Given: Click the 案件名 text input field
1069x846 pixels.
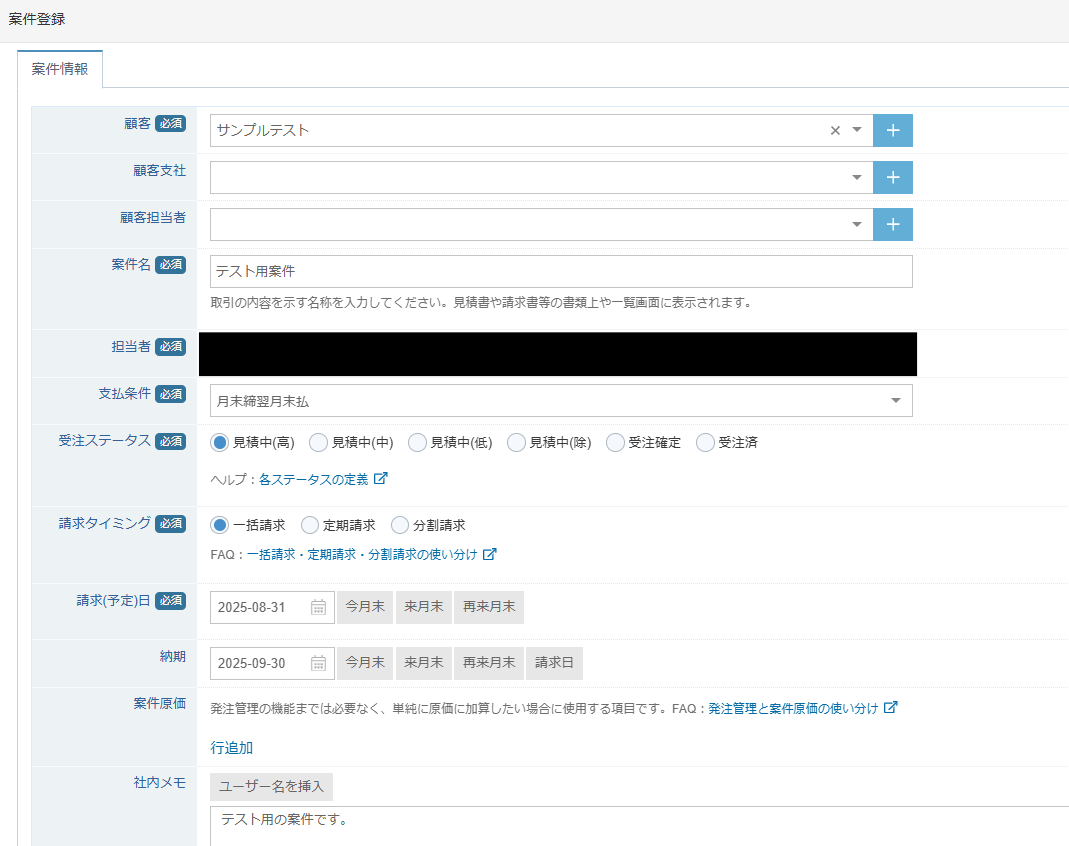Looking at the screenshot, I should point(560,271).
